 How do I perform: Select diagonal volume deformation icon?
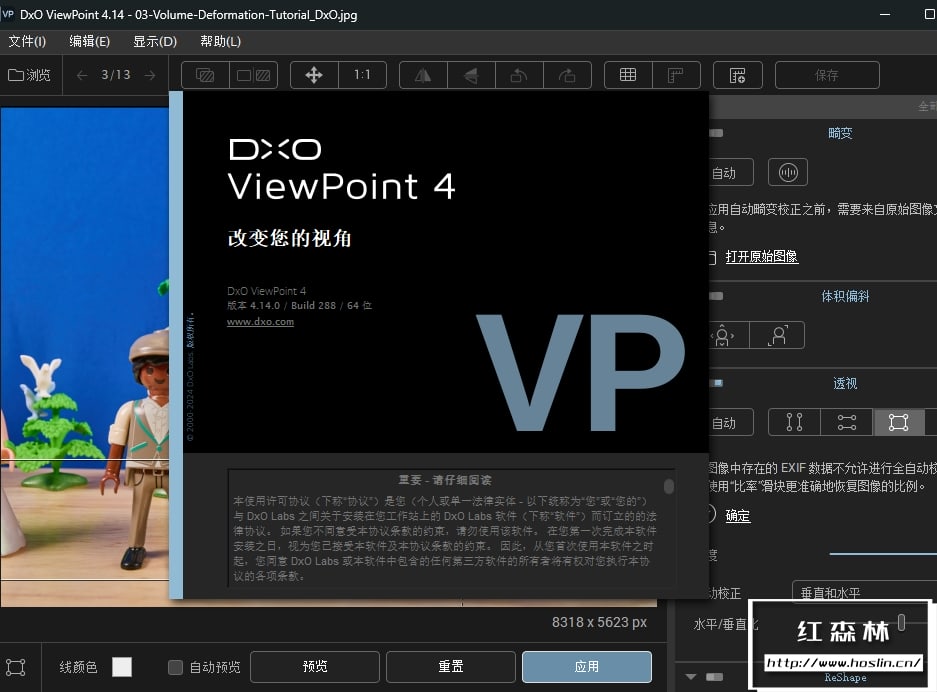point(777,335)
